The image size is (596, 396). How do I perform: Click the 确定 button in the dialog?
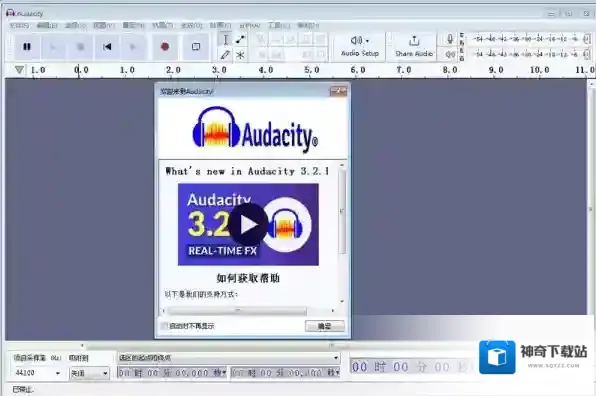325,326
